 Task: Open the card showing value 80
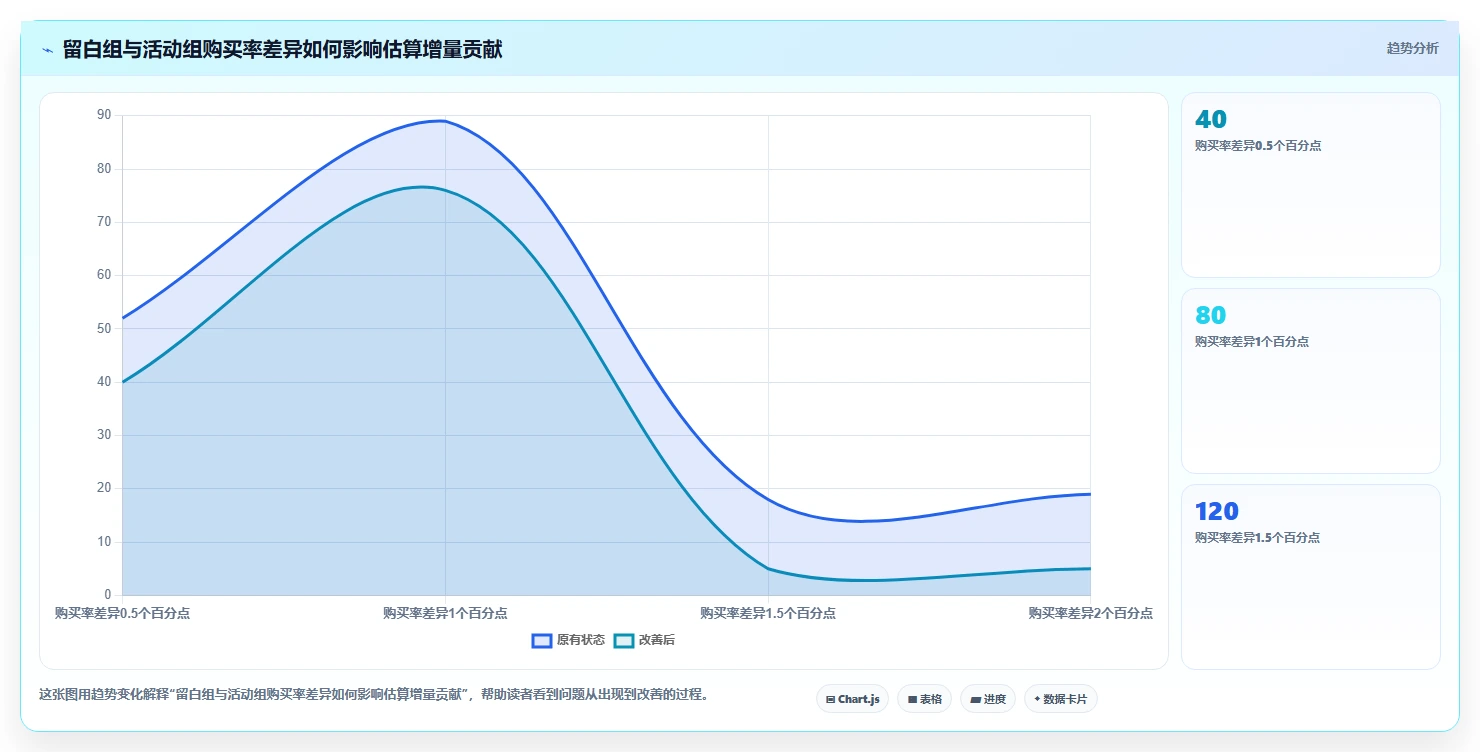coord(1311,381)
